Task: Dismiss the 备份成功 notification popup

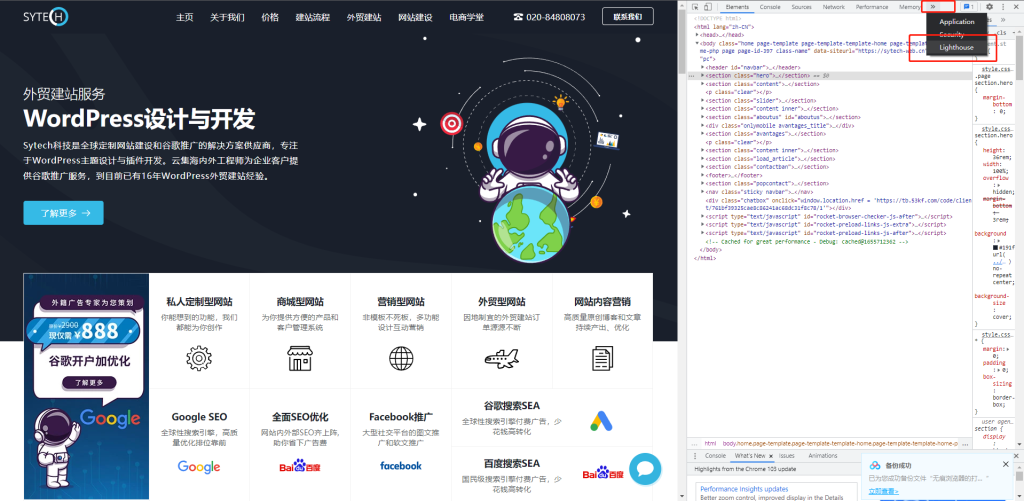Action: tap(1006, 464)
